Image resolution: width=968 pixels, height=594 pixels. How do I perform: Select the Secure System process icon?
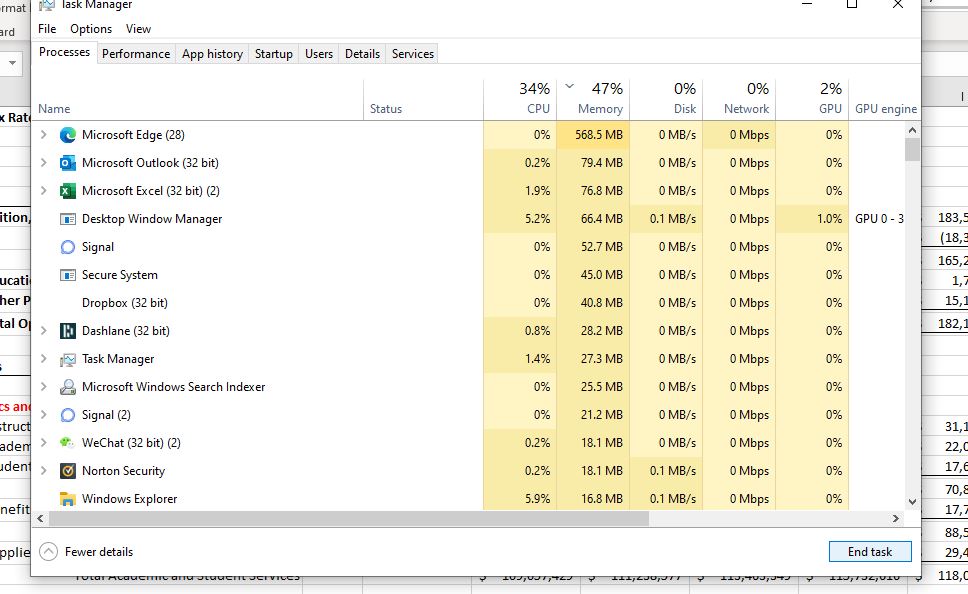click(x=68, y=275)
